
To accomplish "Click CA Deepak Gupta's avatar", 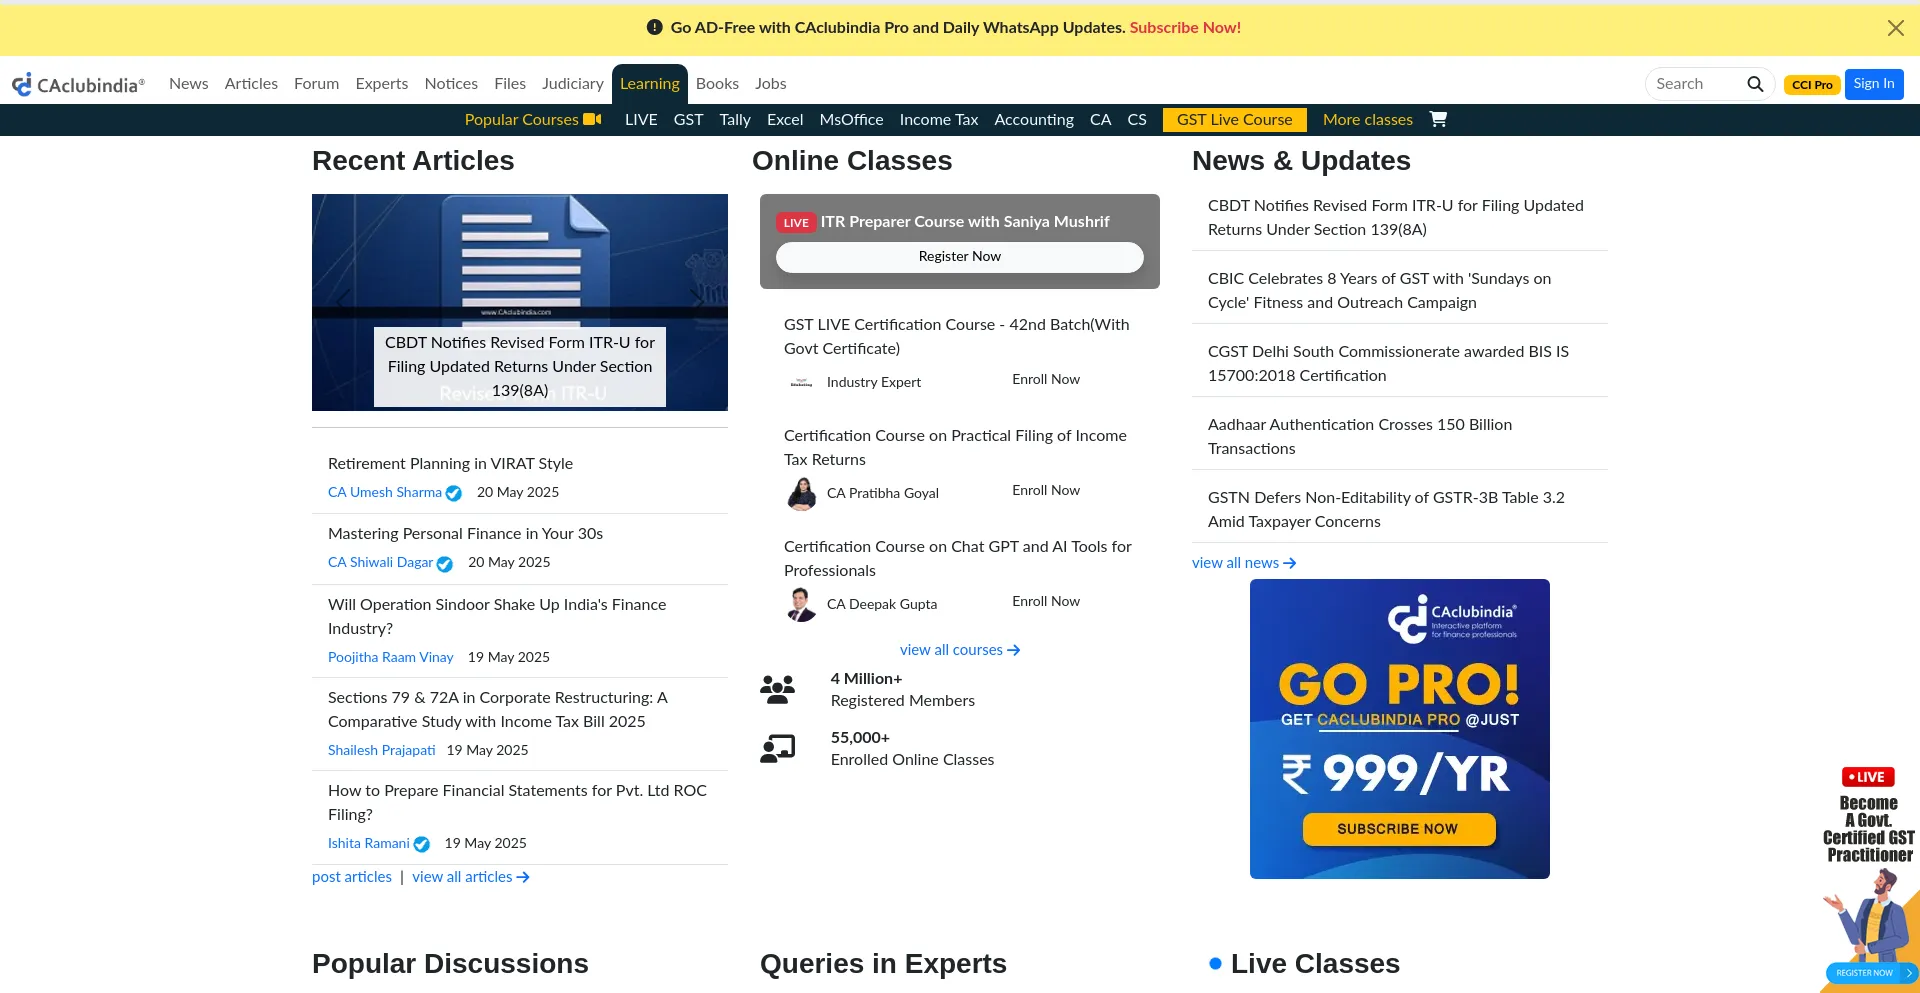I will click(802, 604).
